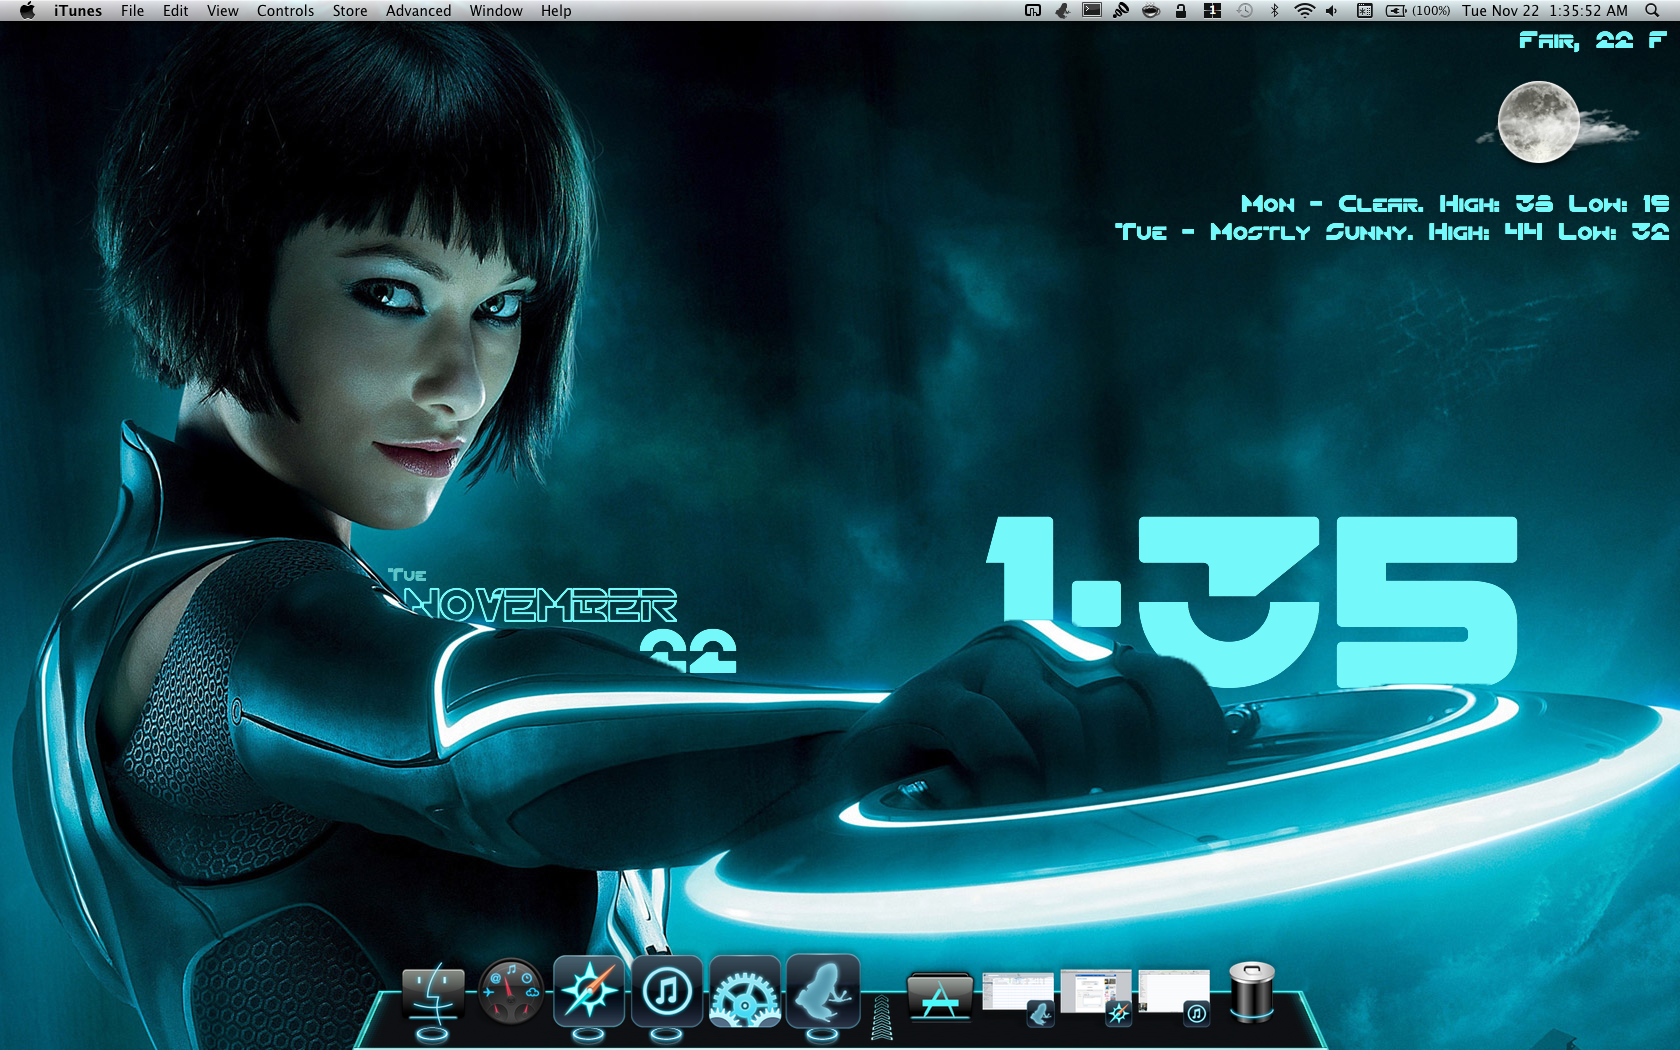The width and height of the screenshot is (1680, 1050).
Task: Click the Bluetooth menu bar icon
Action: tap(1274, 11)
